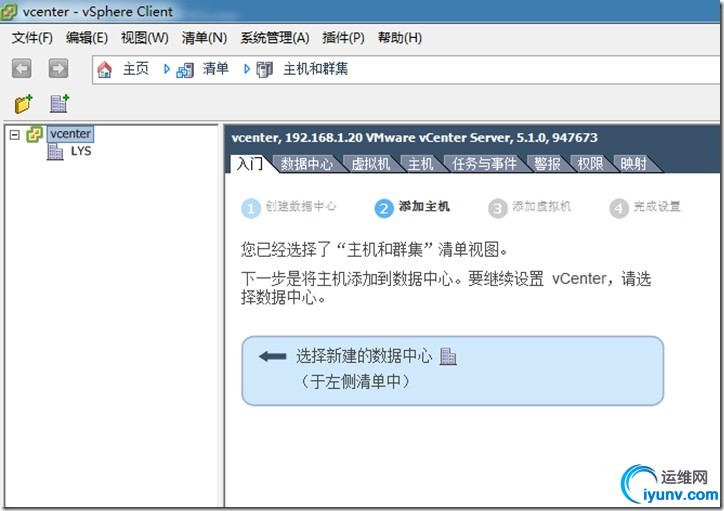724x511 pixels.
Task: Collapse the vcenter tree node
Action: click(x=15, y=135)
